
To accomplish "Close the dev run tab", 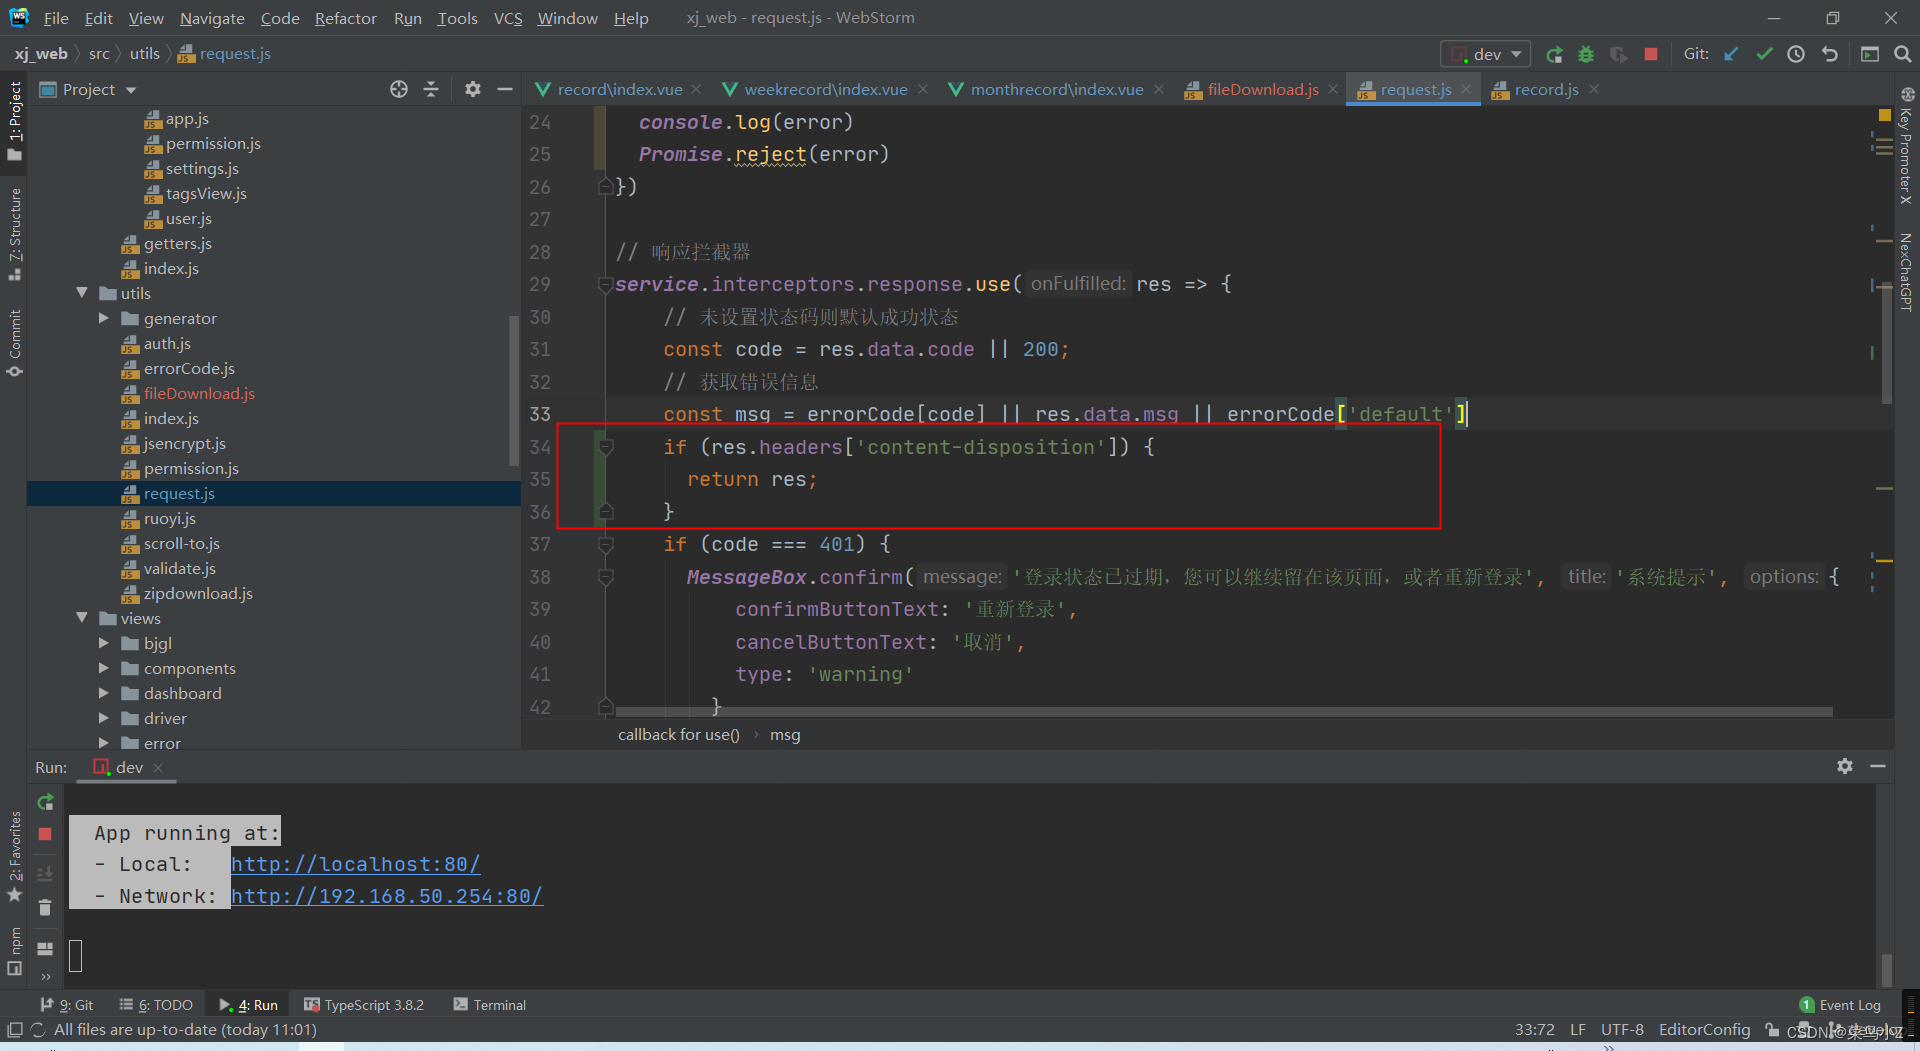I will [x=158, y=768].
